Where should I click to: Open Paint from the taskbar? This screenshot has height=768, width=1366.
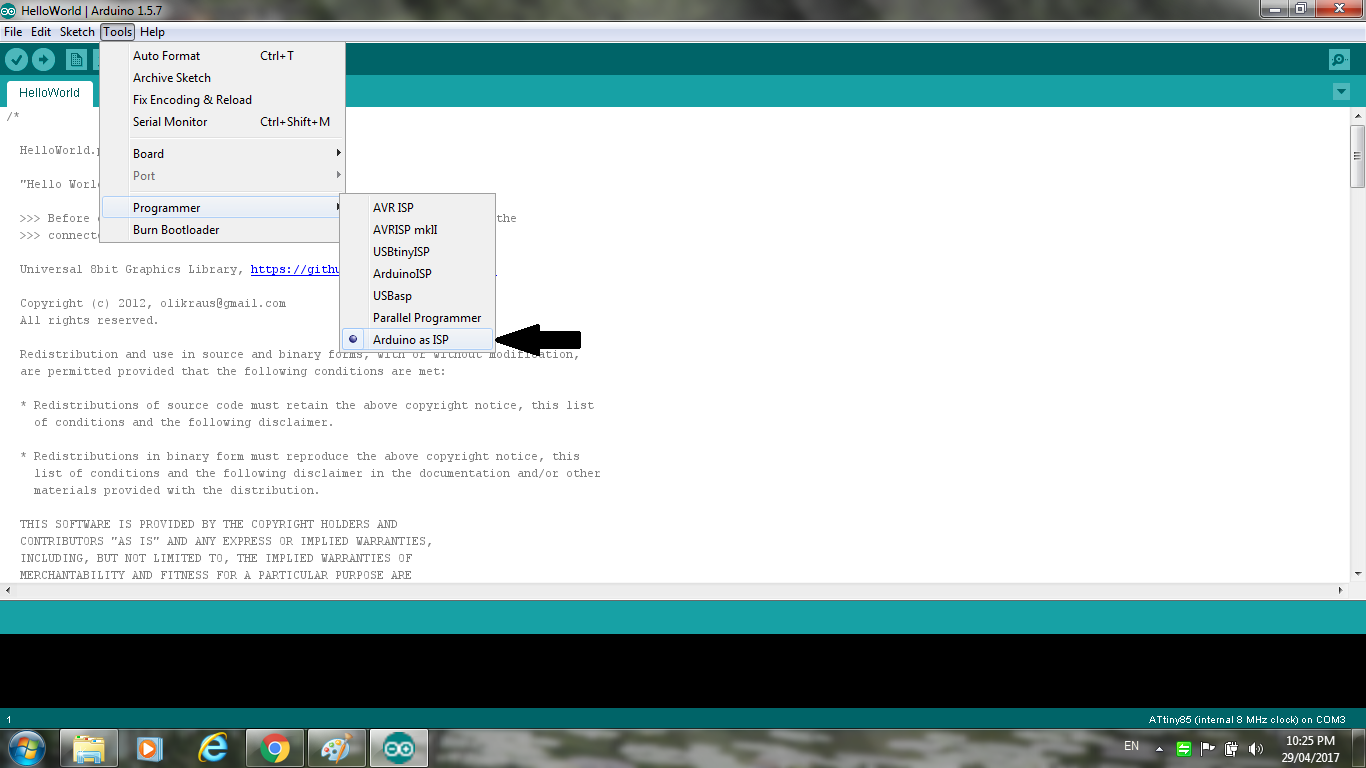point(336,748)
